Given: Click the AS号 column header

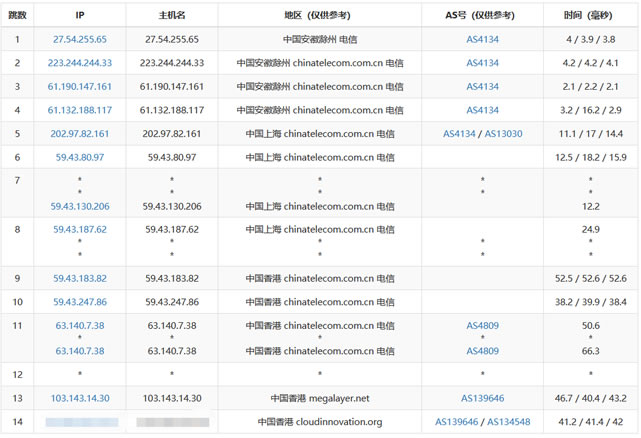Looking at the screenshot, I should (481, 15).
